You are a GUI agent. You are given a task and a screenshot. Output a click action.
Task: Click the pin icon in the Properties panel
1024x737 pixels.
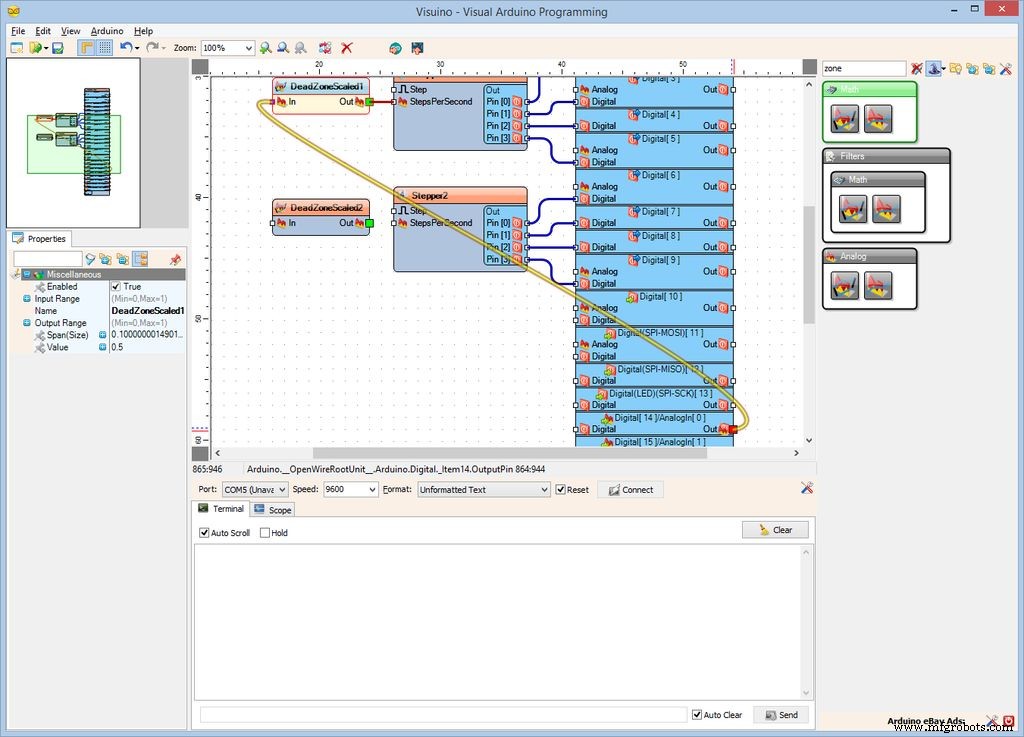coord(177,259)
